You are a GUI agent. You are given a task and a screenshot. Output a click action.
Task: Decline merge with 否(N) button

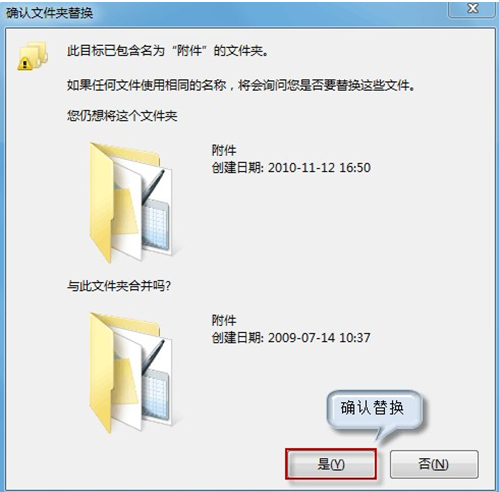(x=434, y=464)
